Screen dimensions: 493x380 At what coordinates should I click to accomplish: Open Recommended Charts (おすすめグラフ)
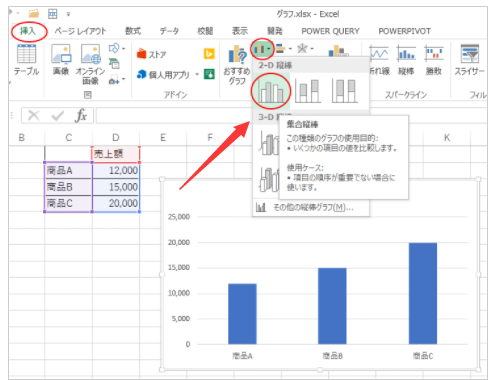click(x=238, y=54)
